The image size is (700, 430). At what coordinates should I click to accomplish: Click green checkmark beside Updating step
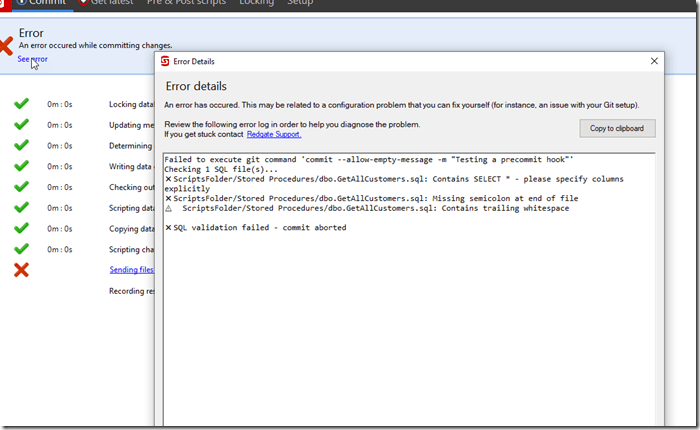pyautogui.click(x=21, y=125)
